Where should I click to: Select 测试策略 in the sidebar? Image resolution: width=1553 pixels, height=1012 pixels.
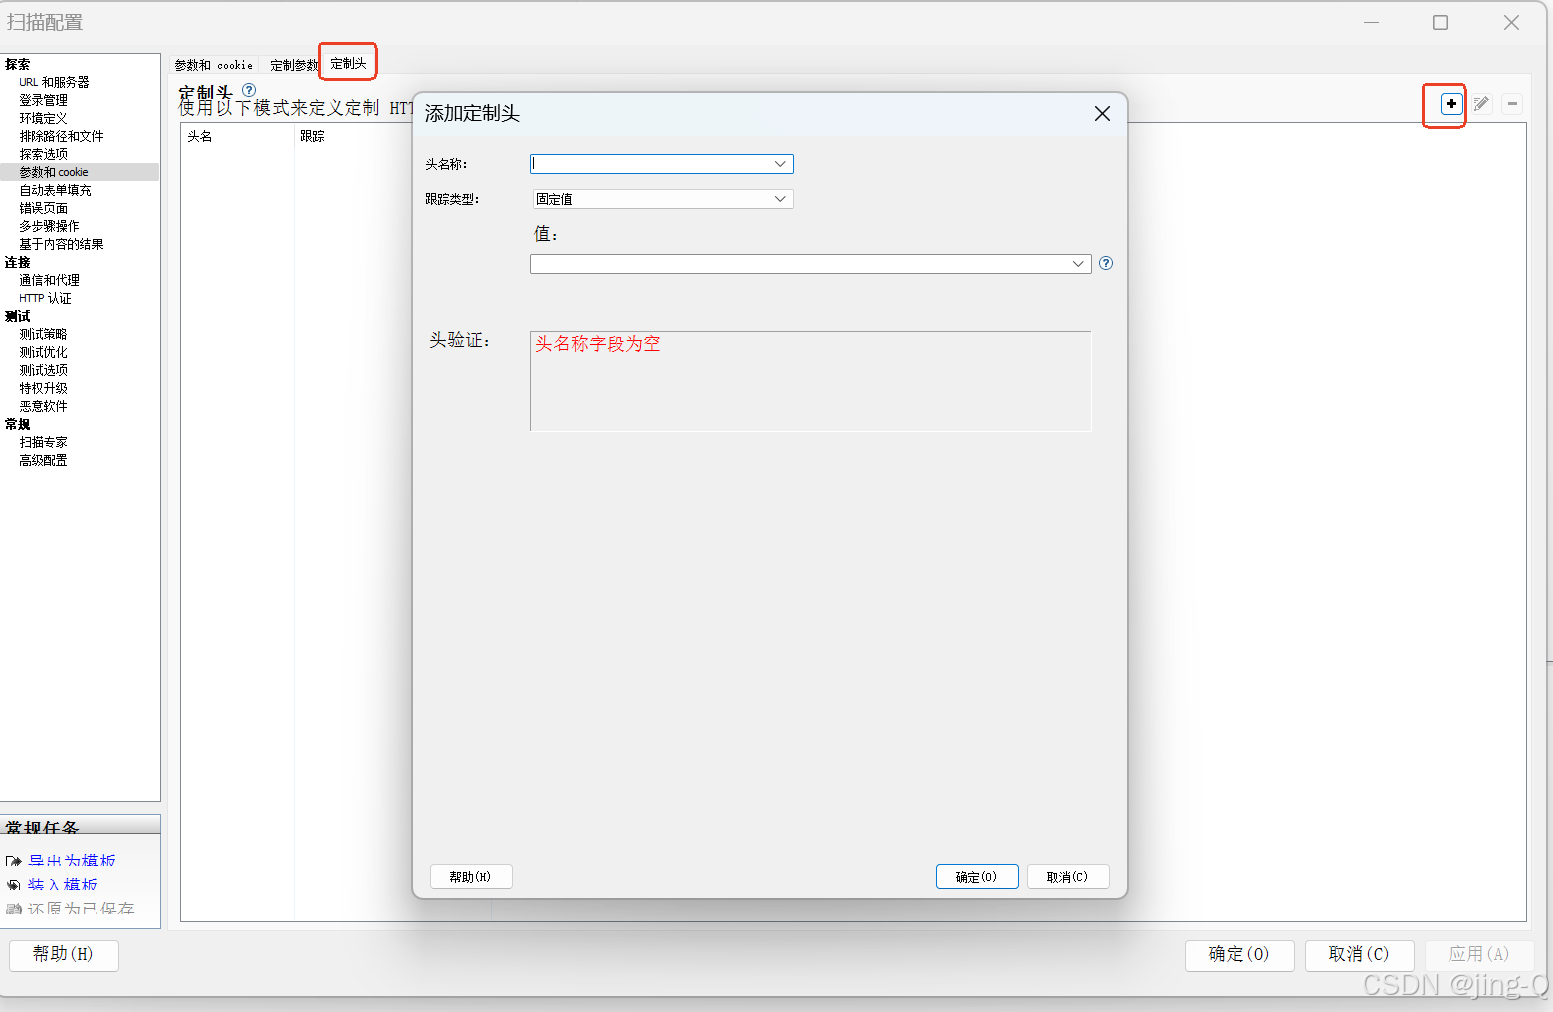pyautogui.click(x=44, y=334)
